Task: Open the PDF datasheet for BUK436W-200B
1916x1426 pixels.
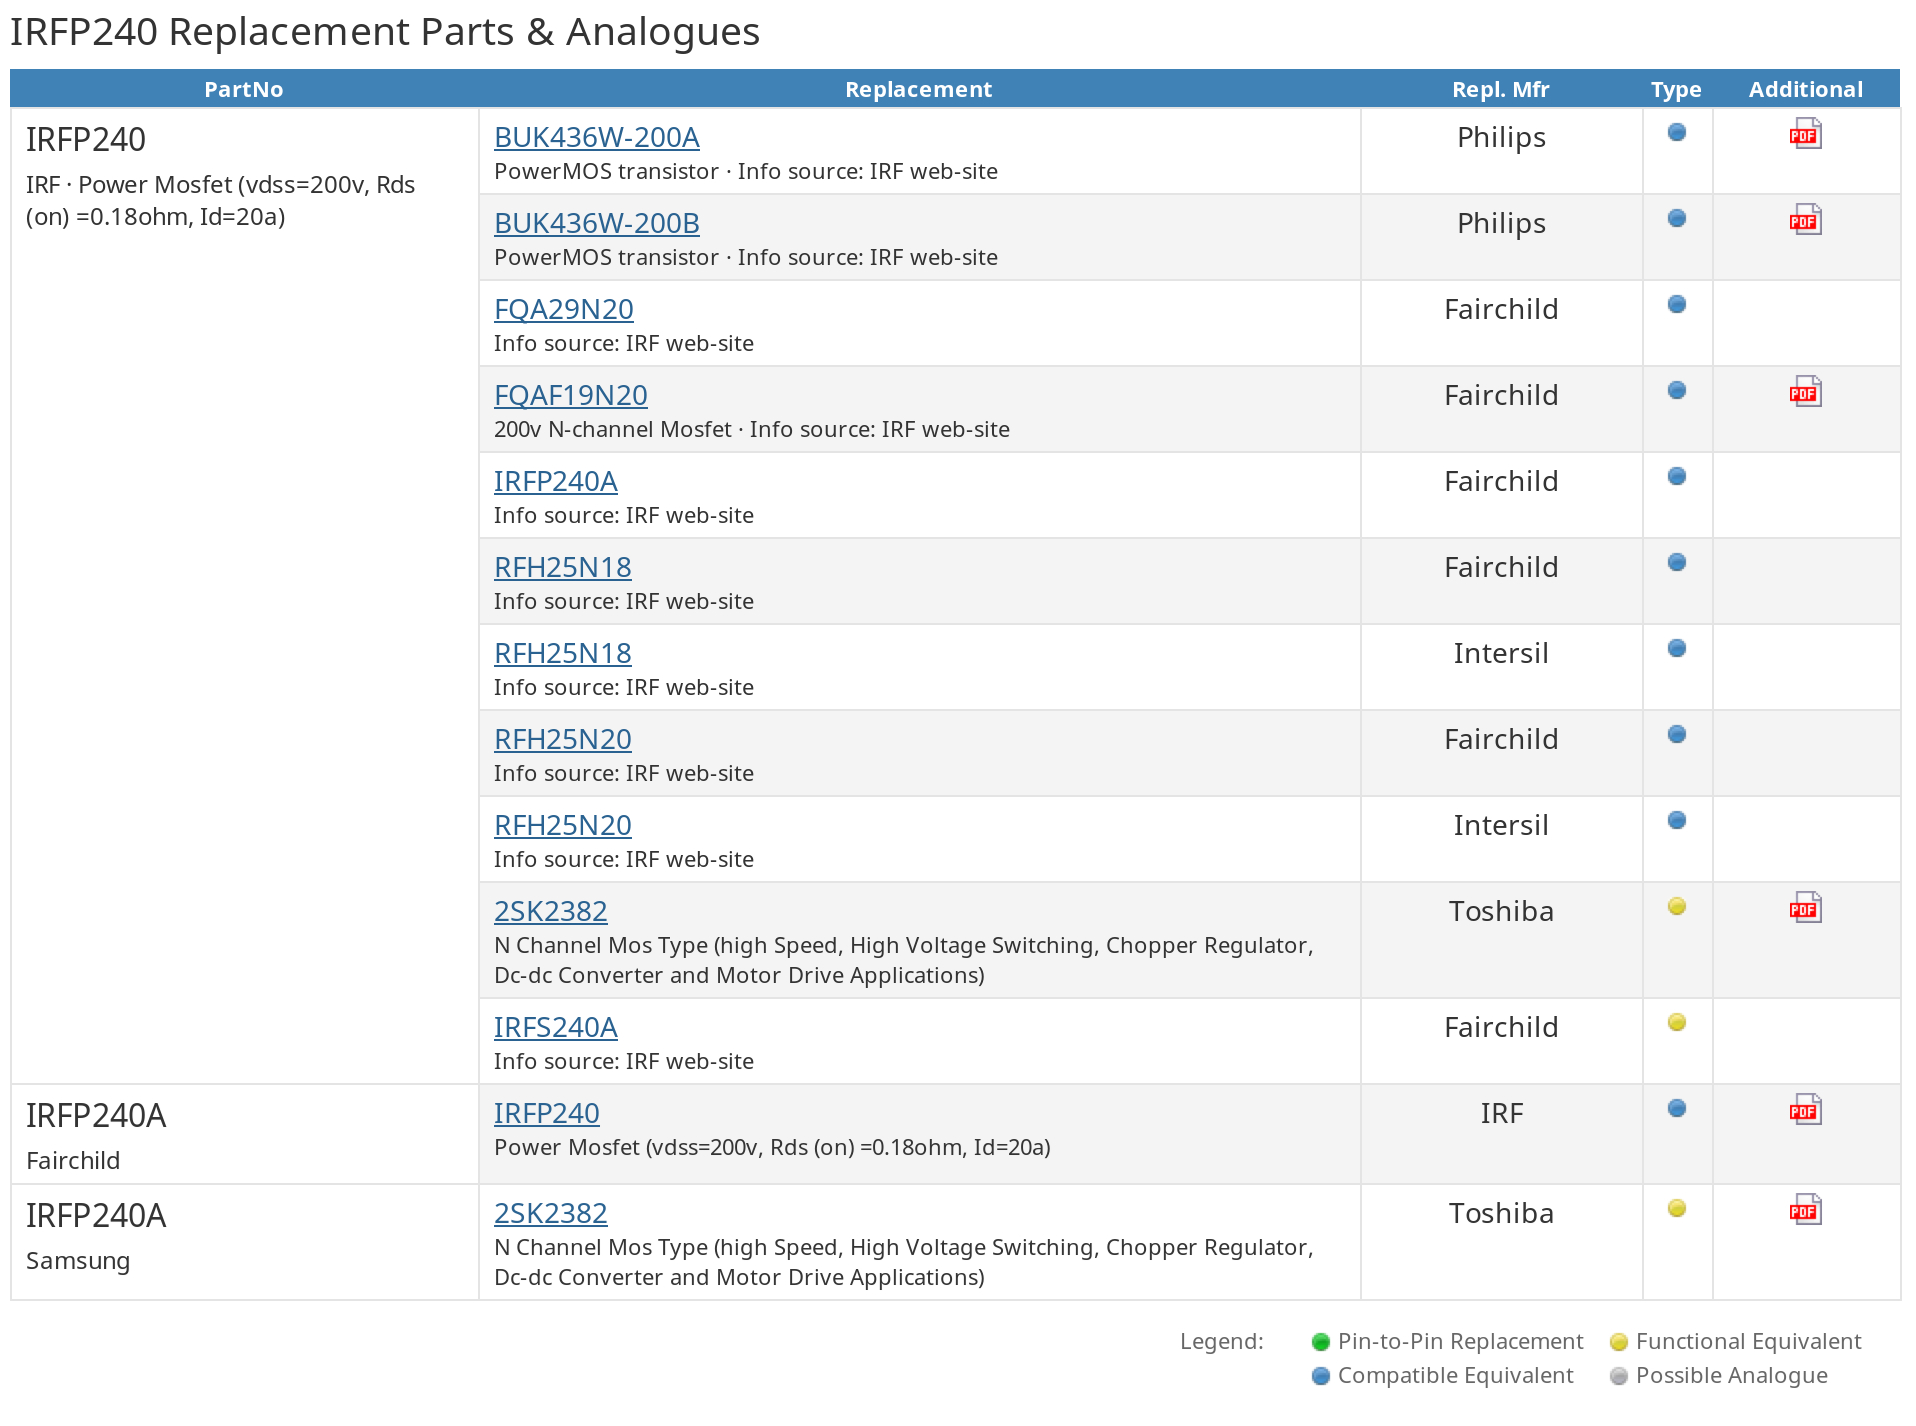Action: (x=1805, y=220)
